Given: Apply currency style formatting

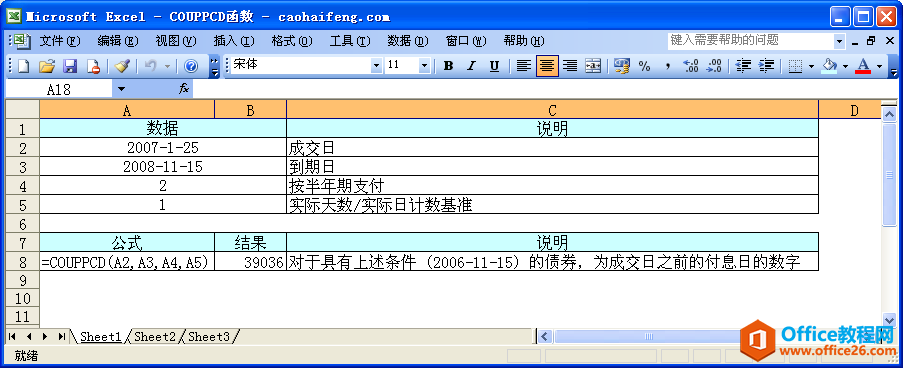Looking at the screenshot, I should coord(621,66).
